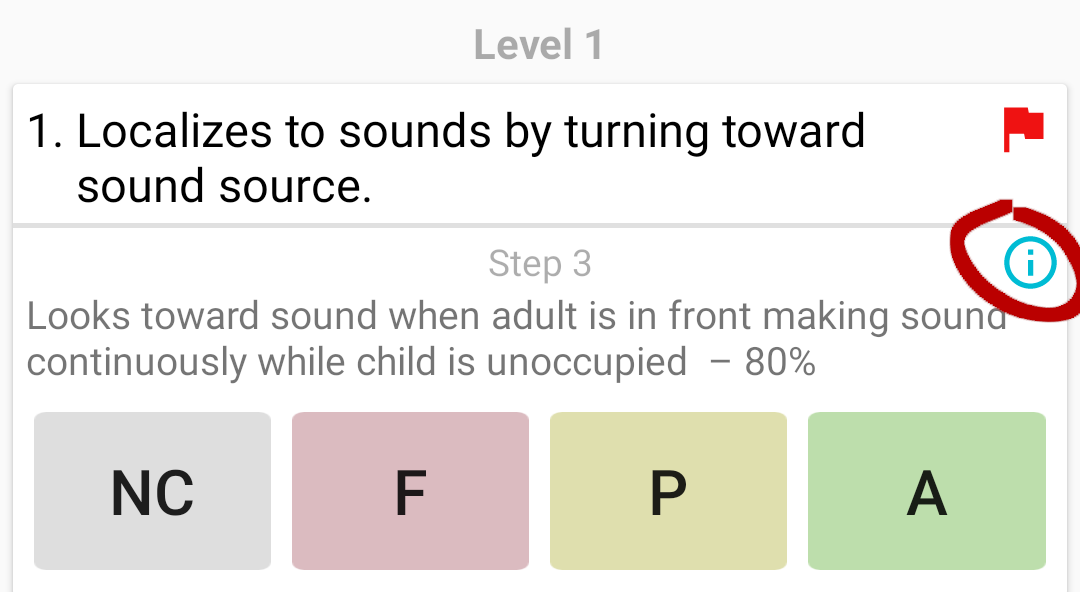Viewport: 1080px width, 592px height.
Task: Set the score to P
Action: 667,490
